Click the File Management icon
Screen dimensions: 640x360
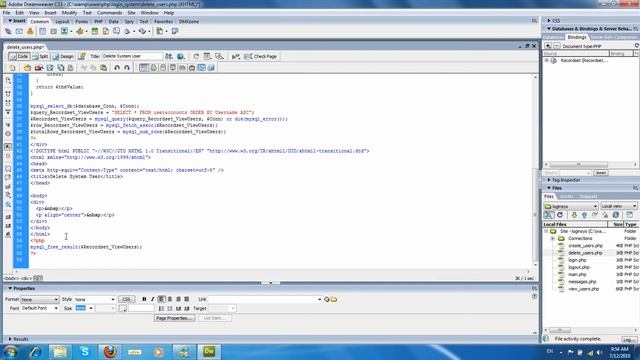point(169,56)
